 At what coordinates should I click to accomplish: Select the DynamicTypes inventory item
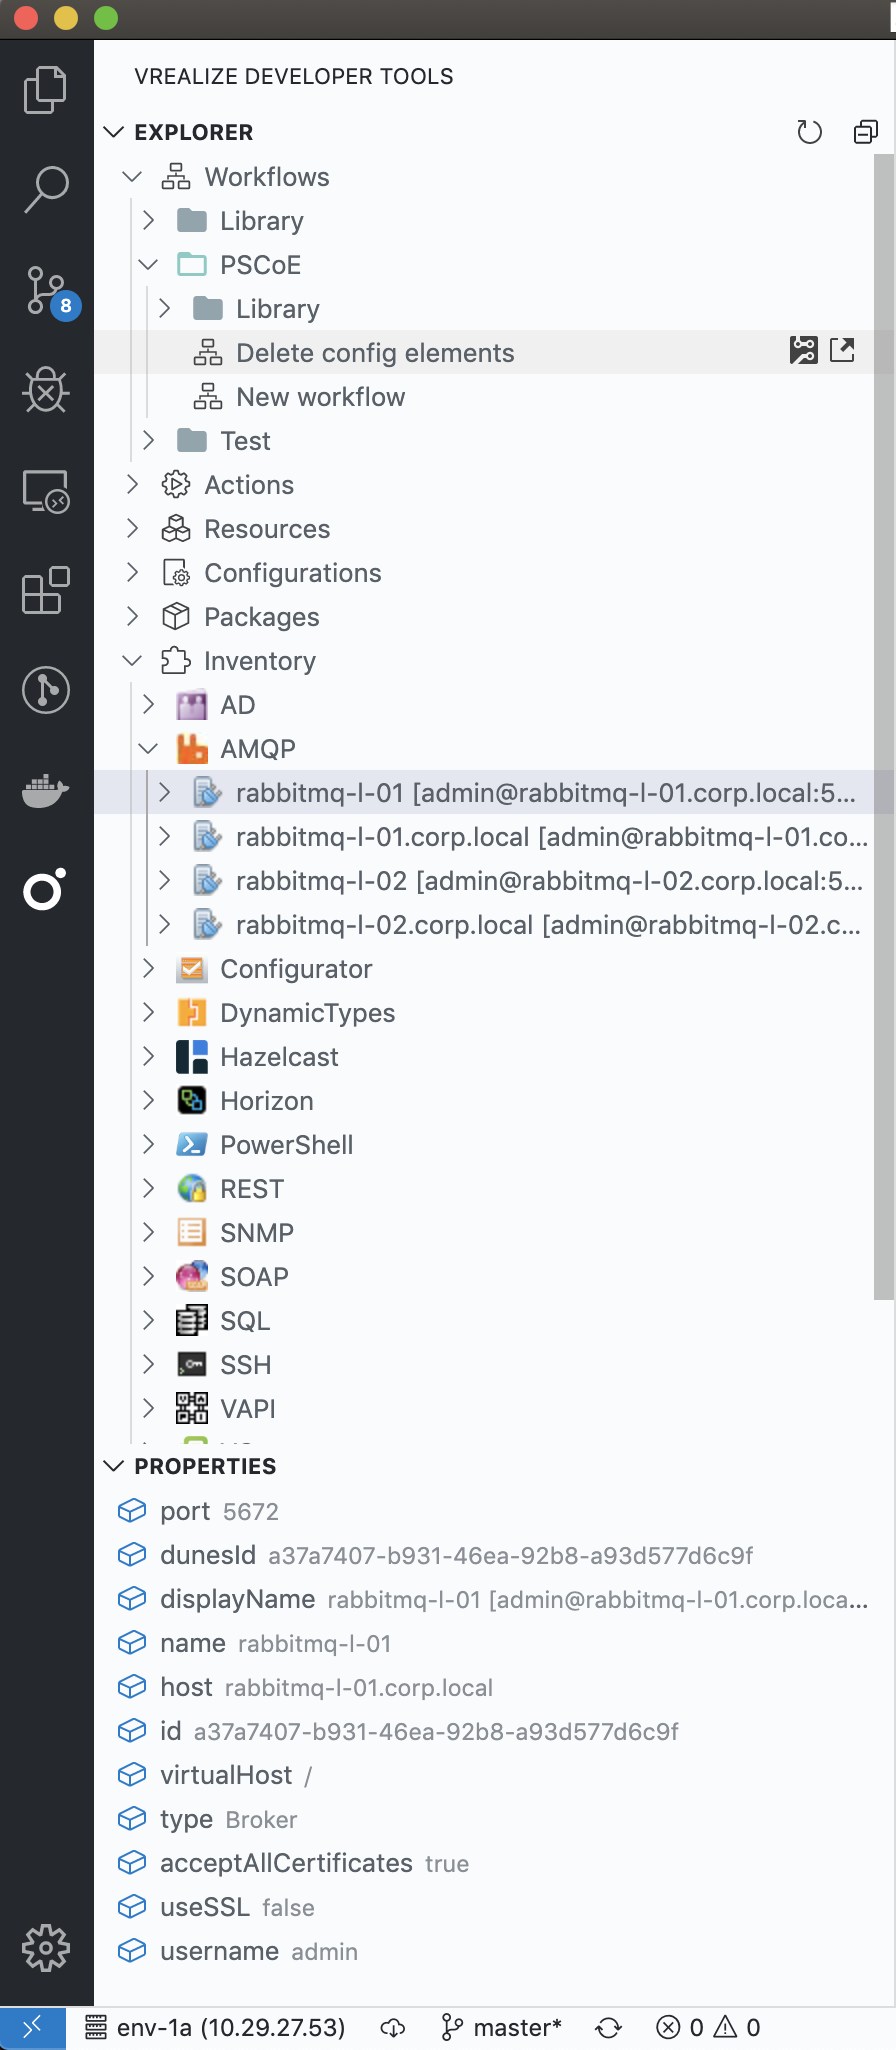click(x=307, y=1013)
